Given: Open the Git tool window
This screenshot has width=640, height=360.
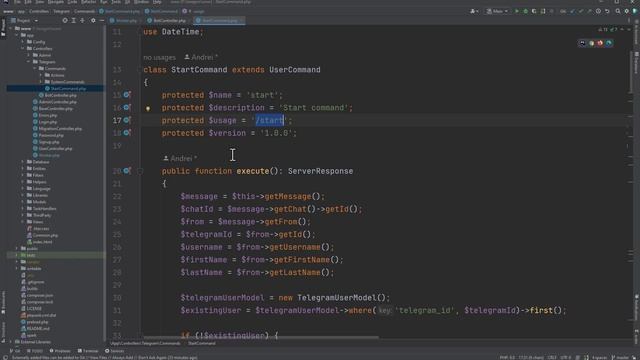Looking at the screenshot, I should (15, 351).
